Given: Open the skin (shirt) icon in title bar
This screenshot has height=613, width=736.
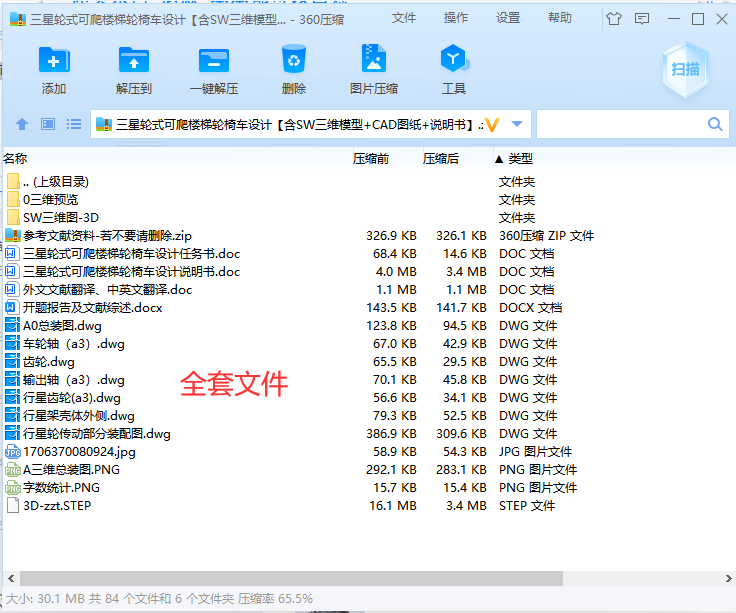Looking at the screenshot, I should [613, 19].
